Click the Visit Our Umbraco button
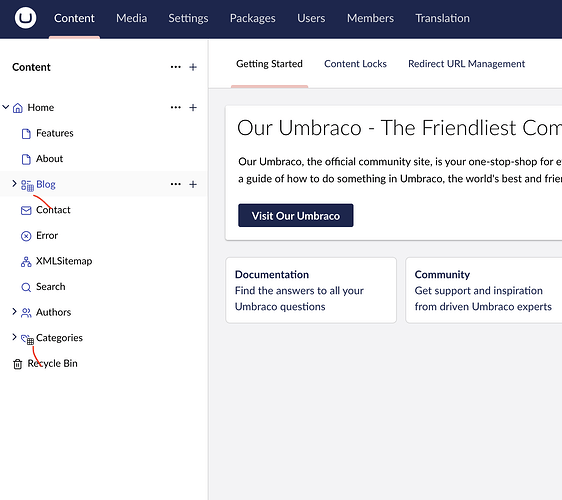 point(296,215)
